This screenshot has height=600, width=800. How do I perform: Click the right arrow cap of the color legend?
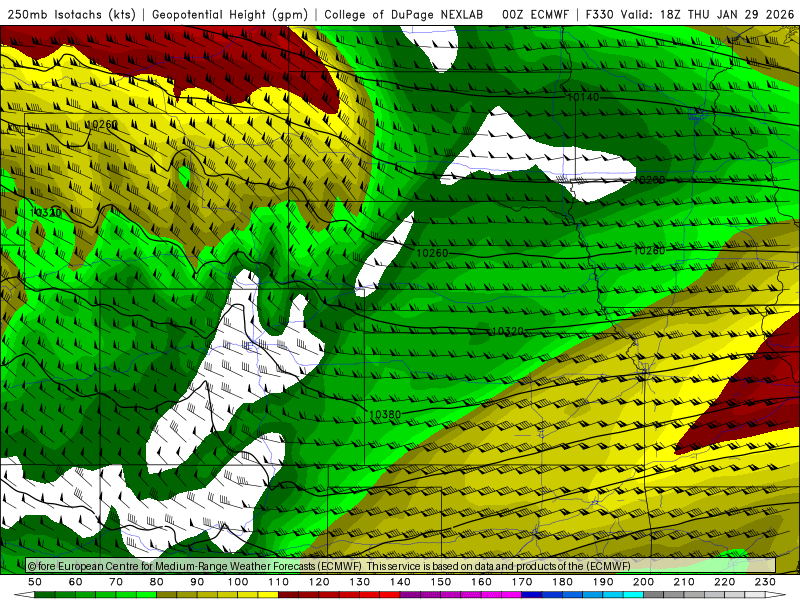[x=776, y=595]
